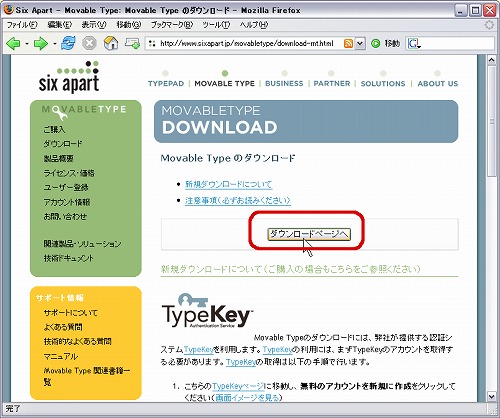
Task: Click ユーザー登録 in the sidebar
Action: pyautogui.click(x=66, y=188)
